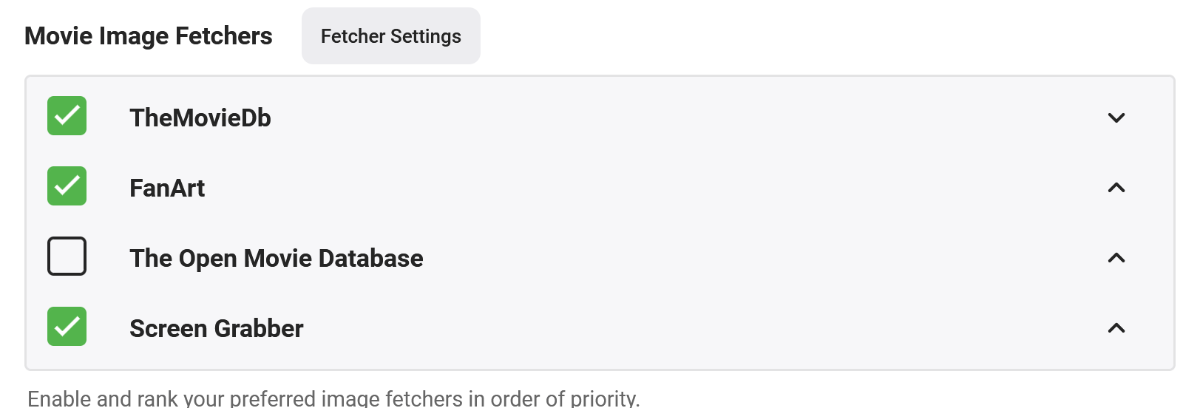Viewport: 1200px width, 408px height.
Task: Move TheMovieDb down in priority
Action: click(x=1117, y=118)
